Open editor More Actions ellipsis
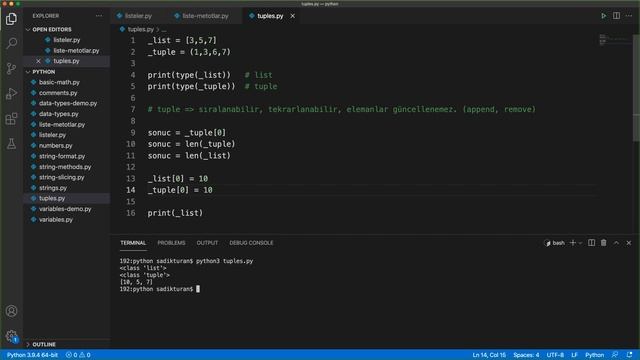The height and width of the screenshot is (360, 640). 629,16
